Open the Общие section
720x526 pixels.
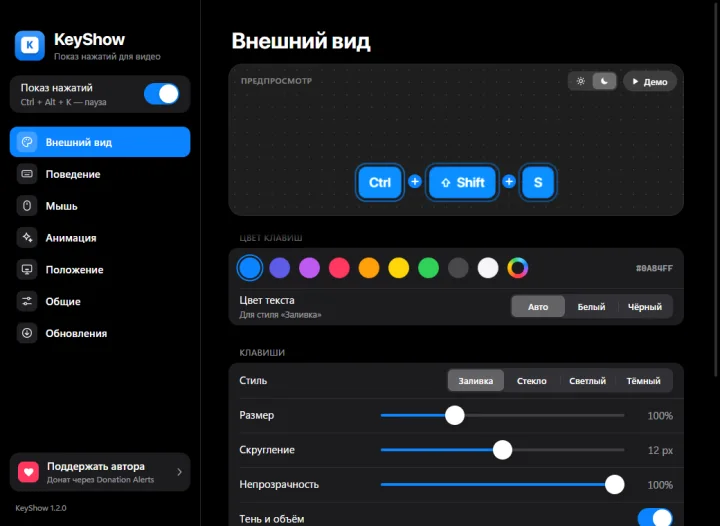tap(100, 301)
